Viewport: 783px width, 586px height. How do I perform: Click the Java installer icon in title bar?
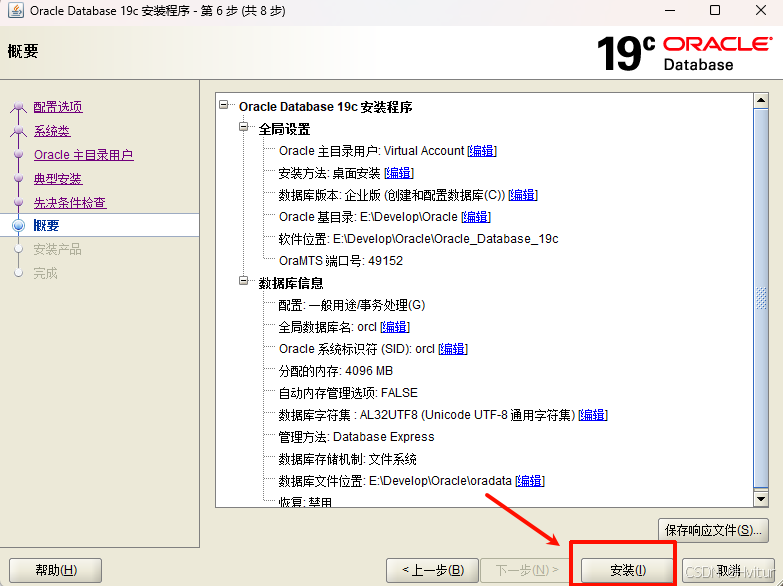point(15,10)
